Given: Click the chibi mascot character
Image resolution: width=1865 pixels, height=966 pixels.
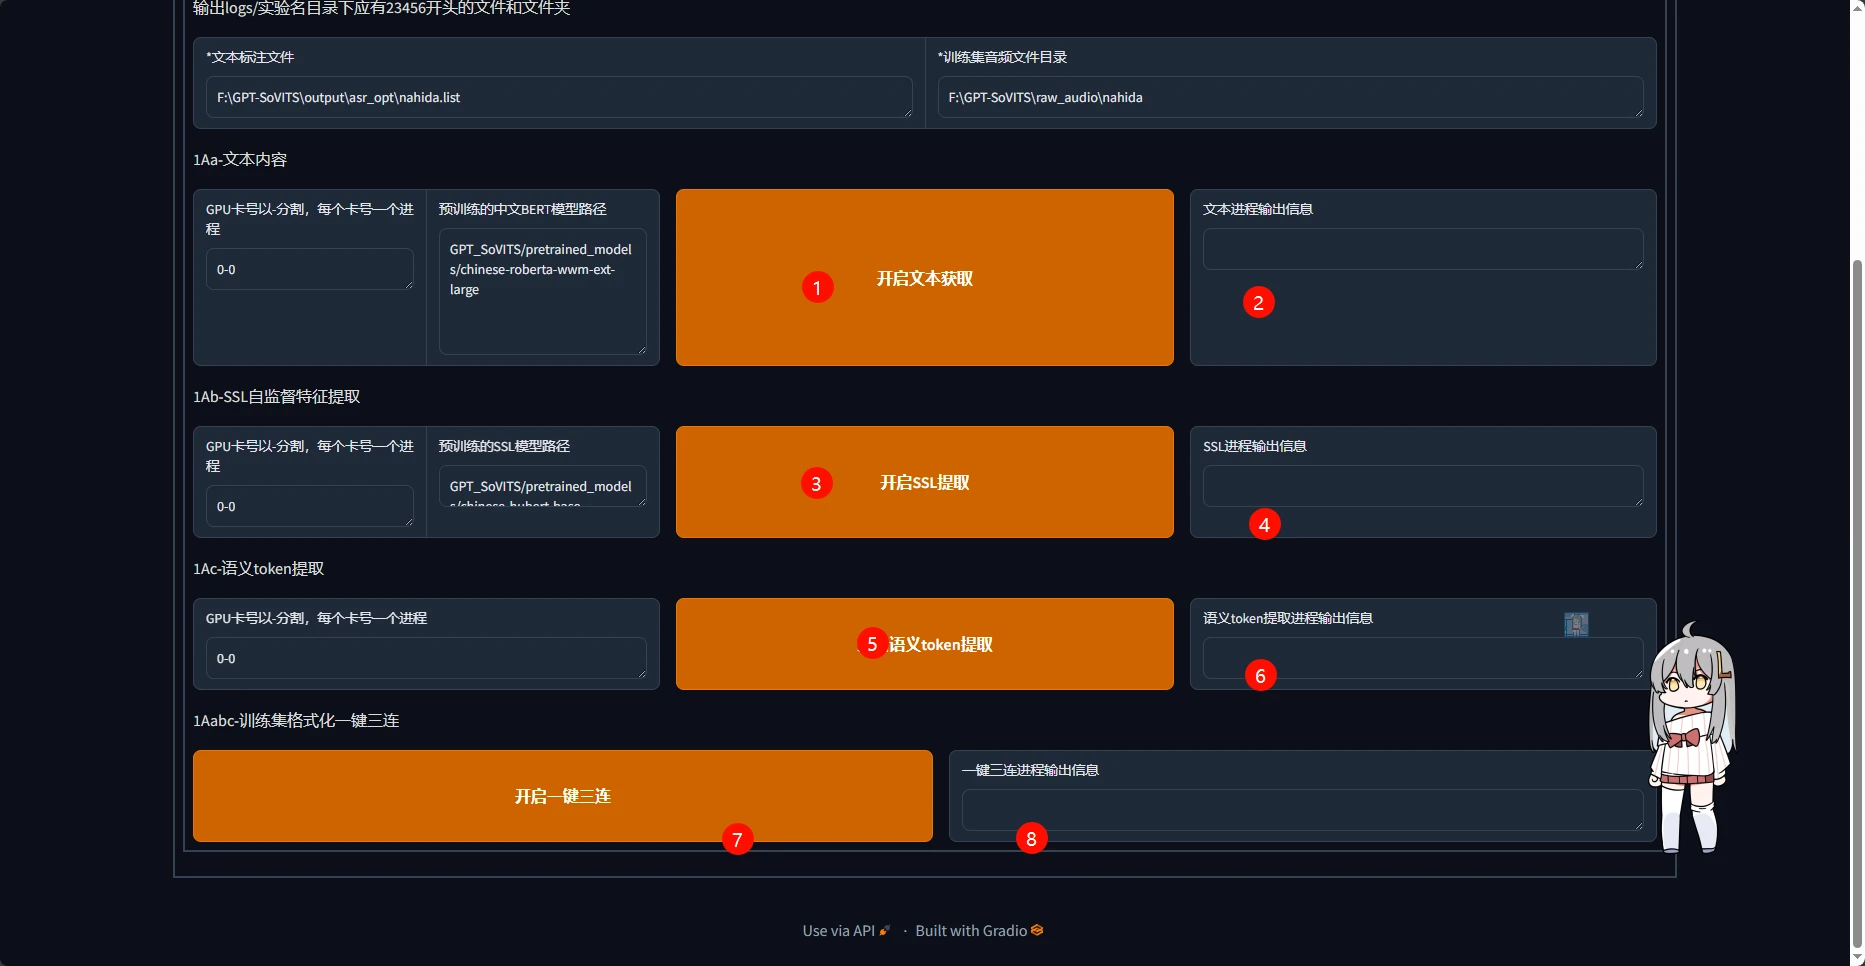Looking at the screenshot, I should pos(1691,740).
